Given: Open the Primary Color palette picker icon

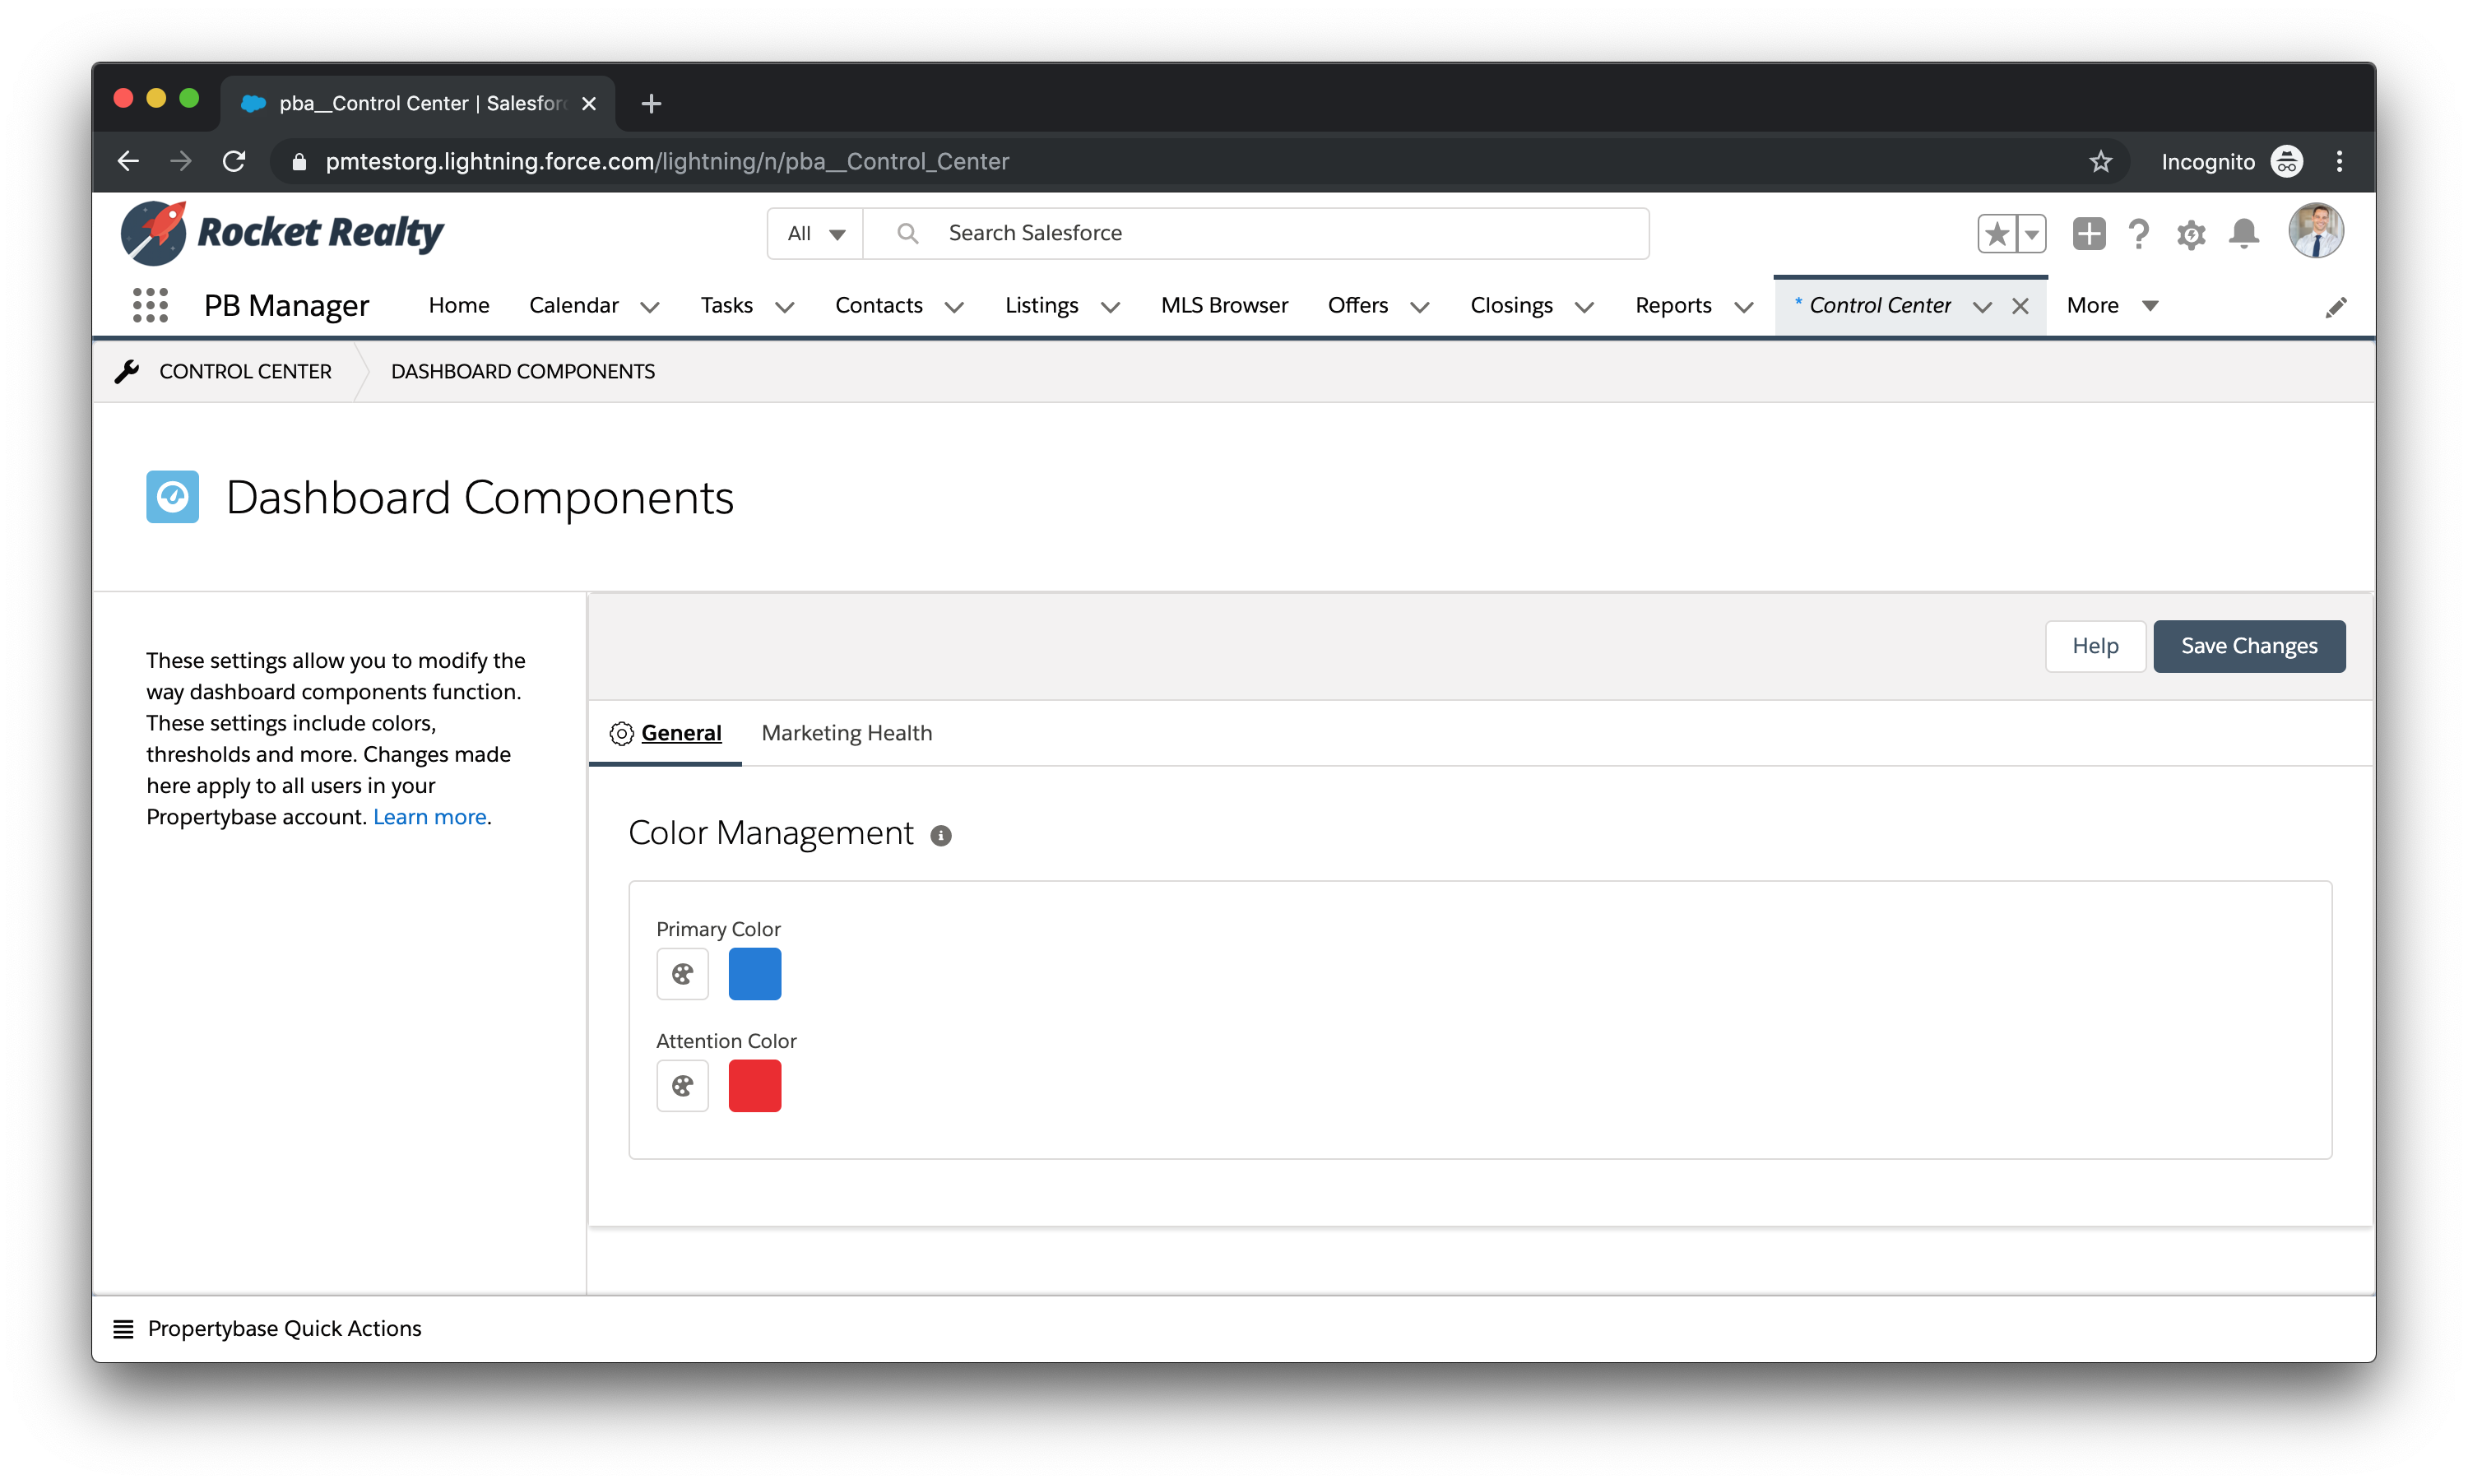Looking at the screenshot, I should click(x=682, y=973).
